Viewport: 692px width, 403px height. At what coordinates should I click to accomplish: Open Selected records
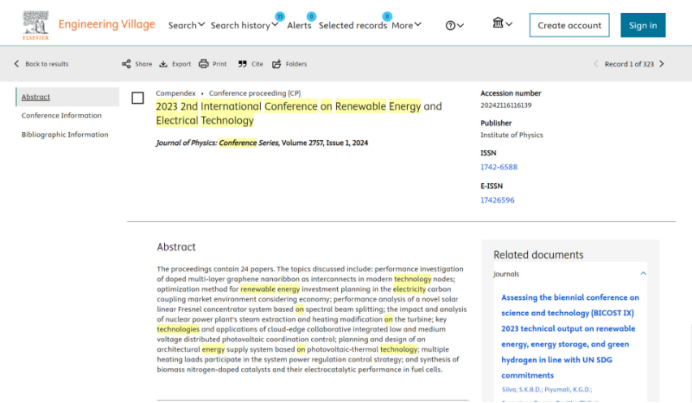(353, 25)
